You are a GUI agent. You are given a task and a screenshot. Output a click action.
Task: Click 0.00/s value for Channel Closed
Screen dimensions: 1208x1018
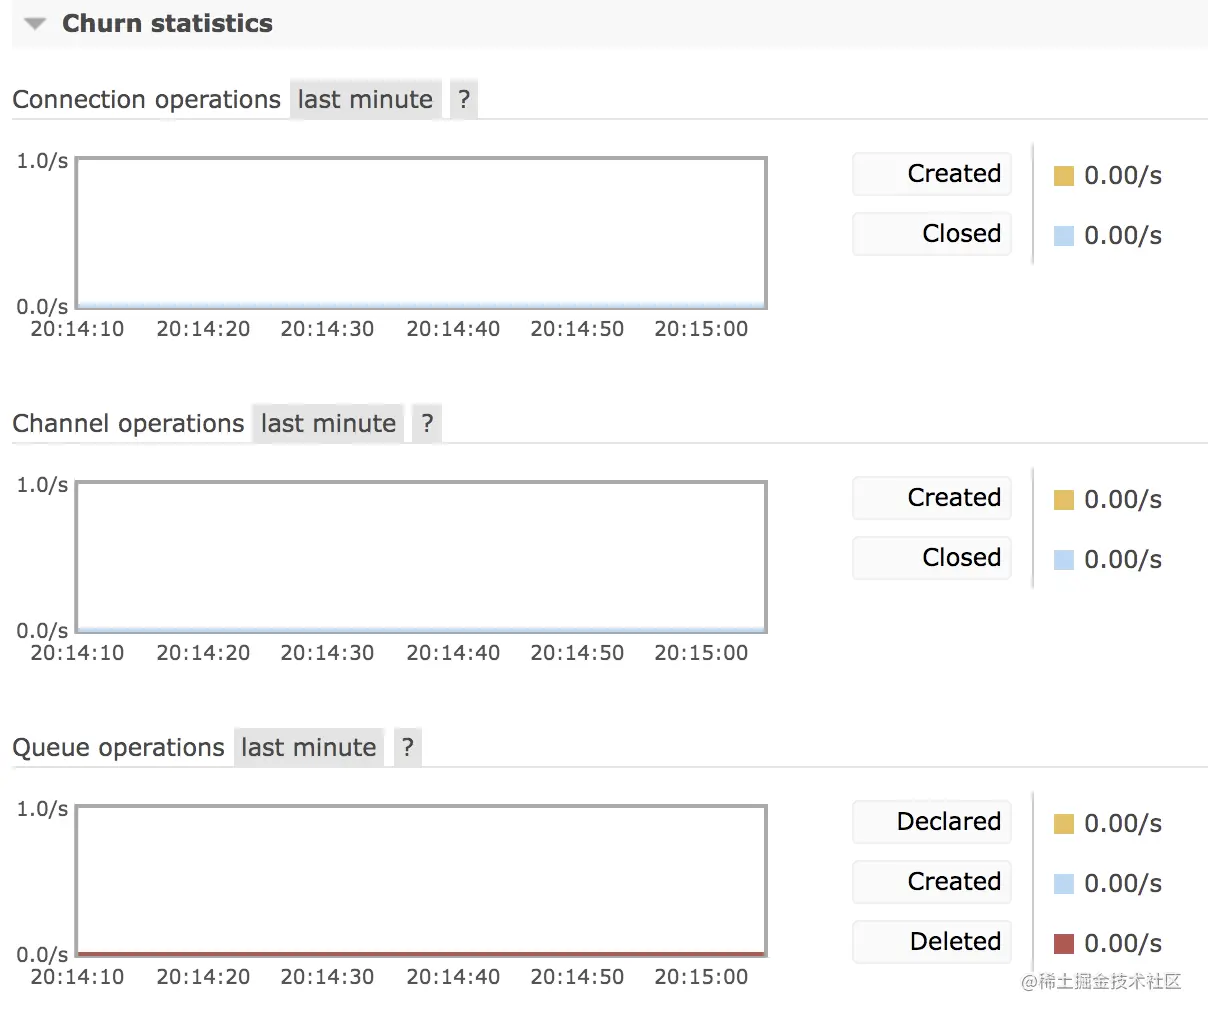click(x=1123, y=560)
